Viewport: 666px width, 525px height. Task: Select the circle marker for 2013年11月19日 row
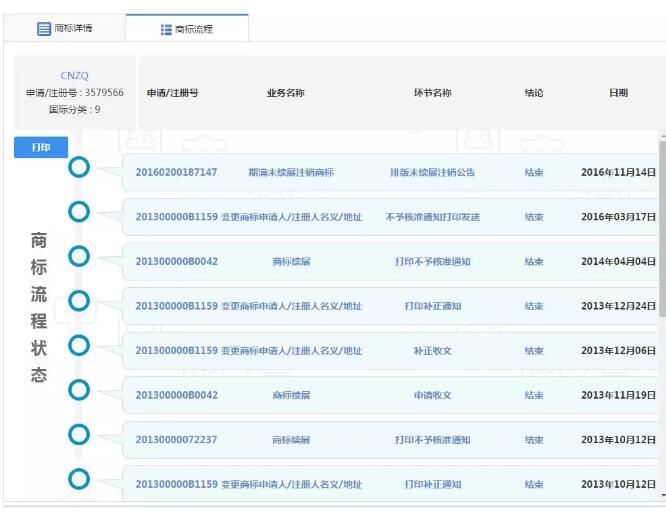(x=79, y=390)
